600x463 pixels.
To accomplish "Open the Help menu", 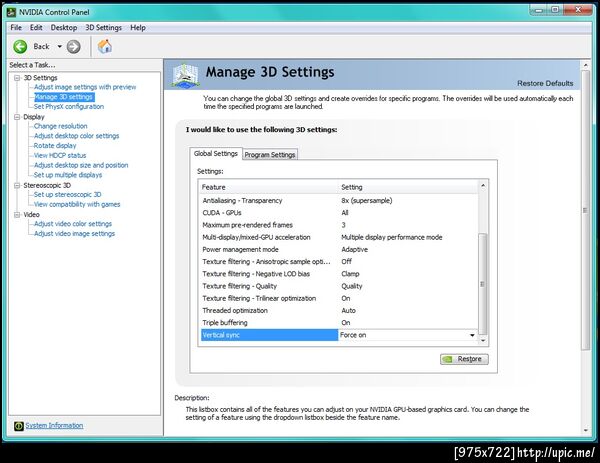I will click(x=138, y=28).
